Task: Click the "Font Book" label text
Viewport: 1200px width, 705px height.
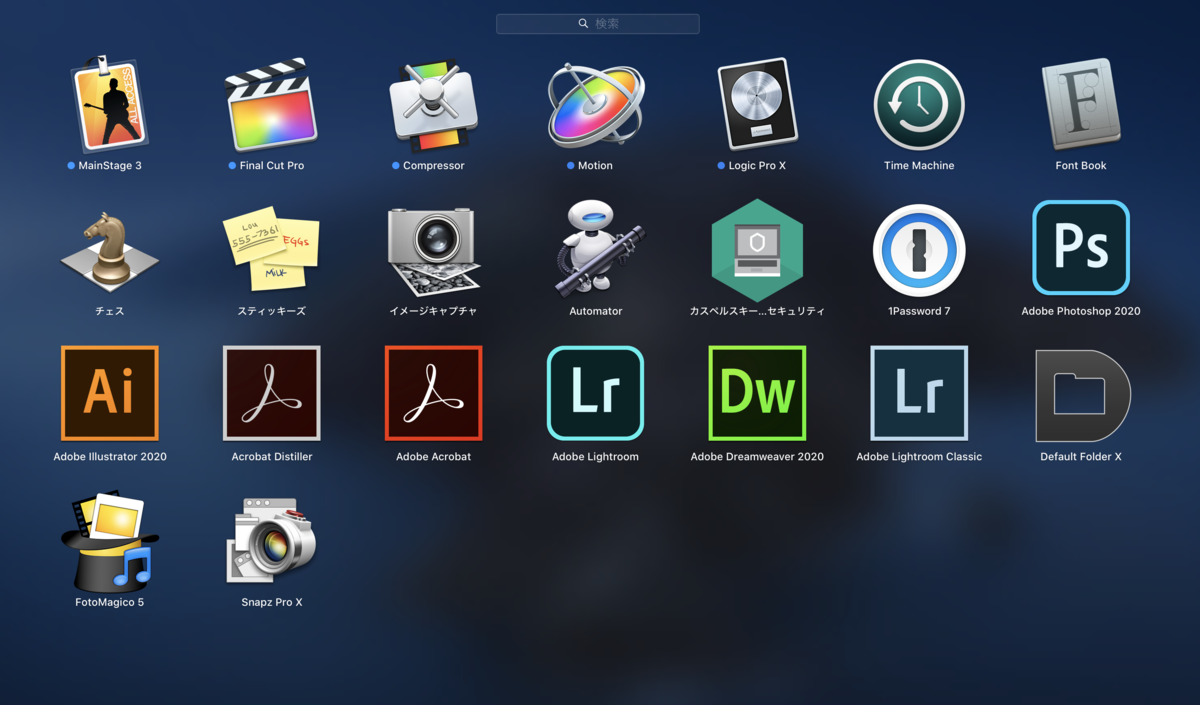Action: point(1081,166)
